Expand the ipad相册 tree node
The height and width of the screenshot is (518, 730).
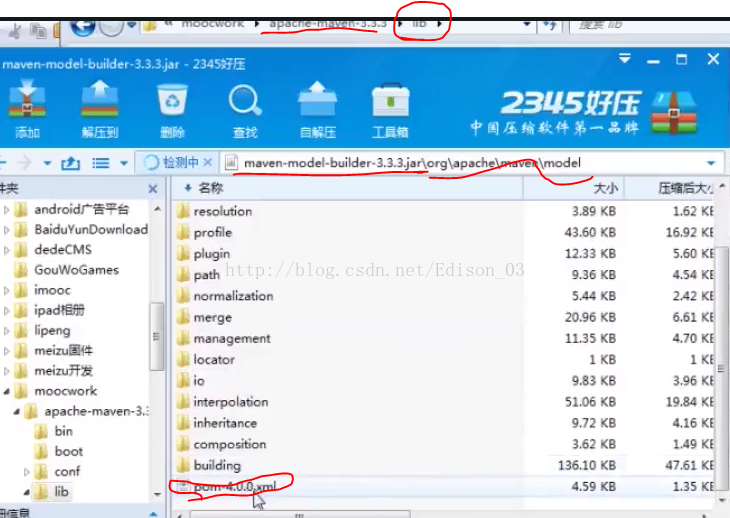(x=6, y=310)
